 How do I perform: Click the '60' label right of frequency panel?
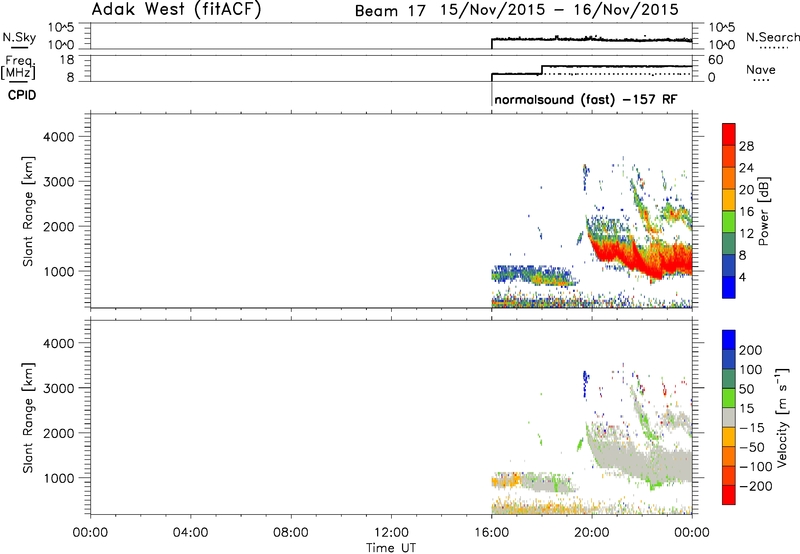[x=716, y=60]
